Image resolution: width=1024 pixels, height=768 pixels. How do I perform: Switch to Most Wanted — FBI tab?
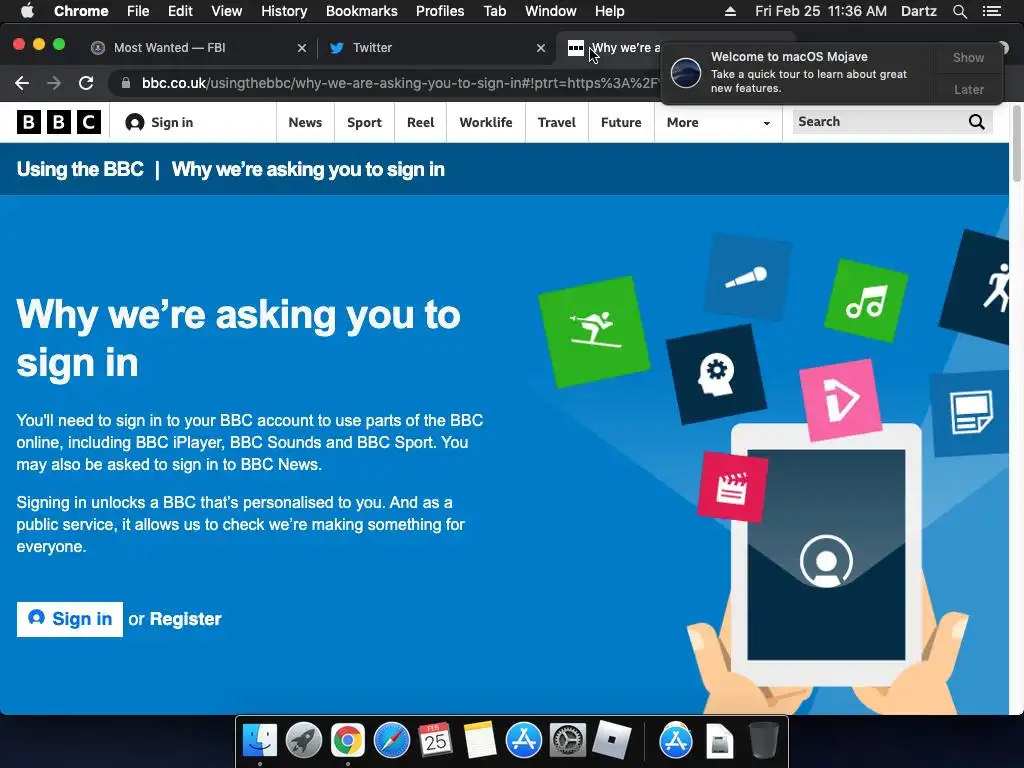[x=196, y=48]
